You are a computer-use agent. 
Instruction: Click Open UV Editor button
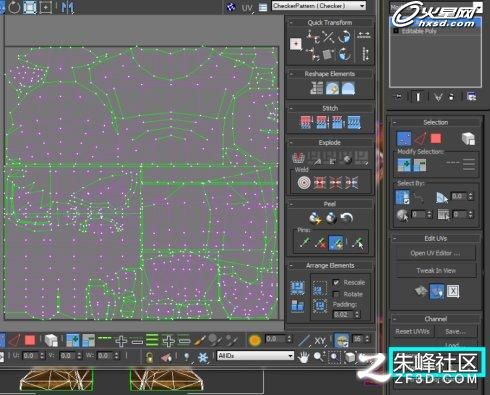tap(435, 253)
